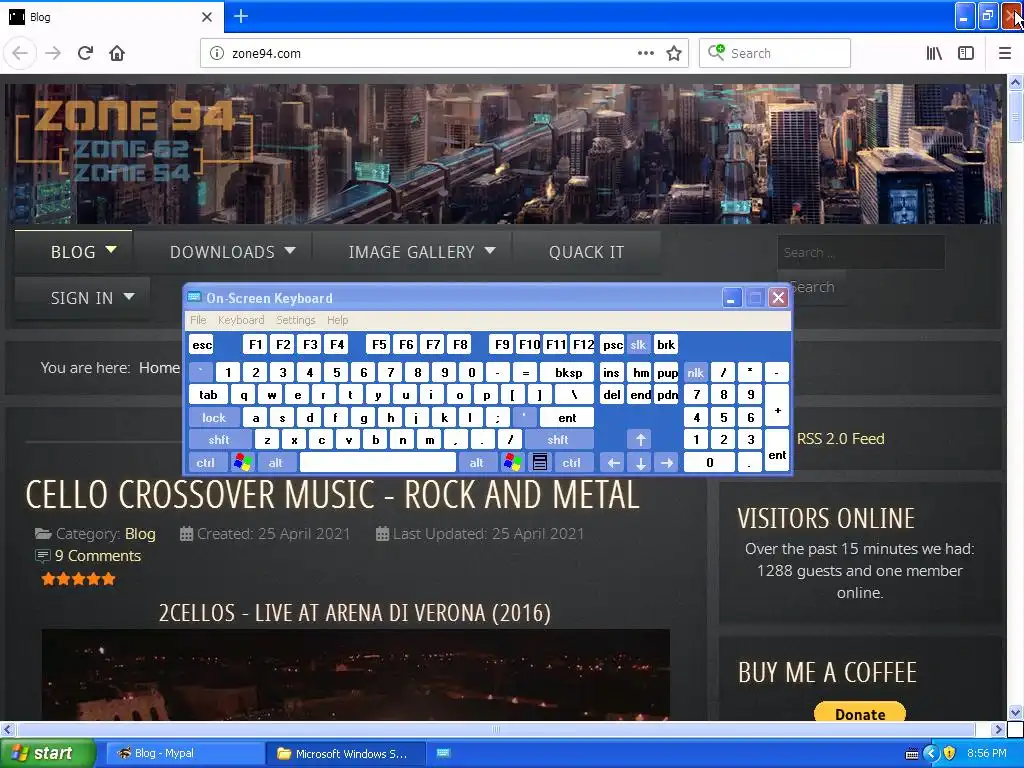Bookmark this page with the star icon
This screenshot has height=768, width=1024.
[x=674, y=53]
